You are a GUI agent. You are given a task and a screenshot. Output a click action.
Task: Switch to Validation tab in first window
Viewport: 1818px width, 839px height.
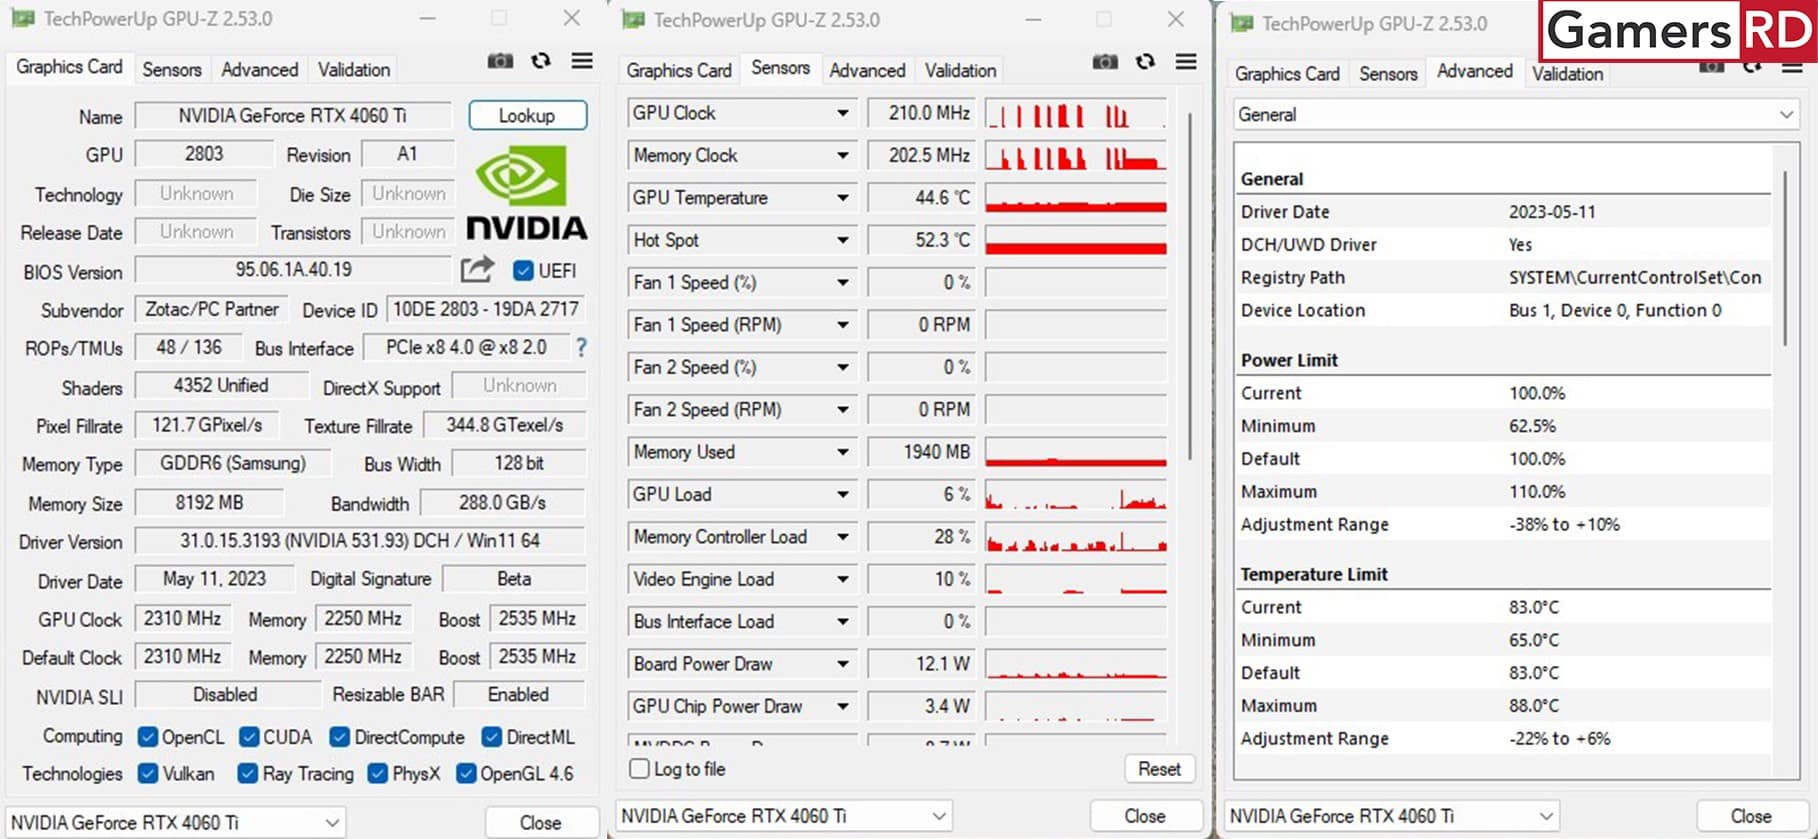(x=354, y=69)
